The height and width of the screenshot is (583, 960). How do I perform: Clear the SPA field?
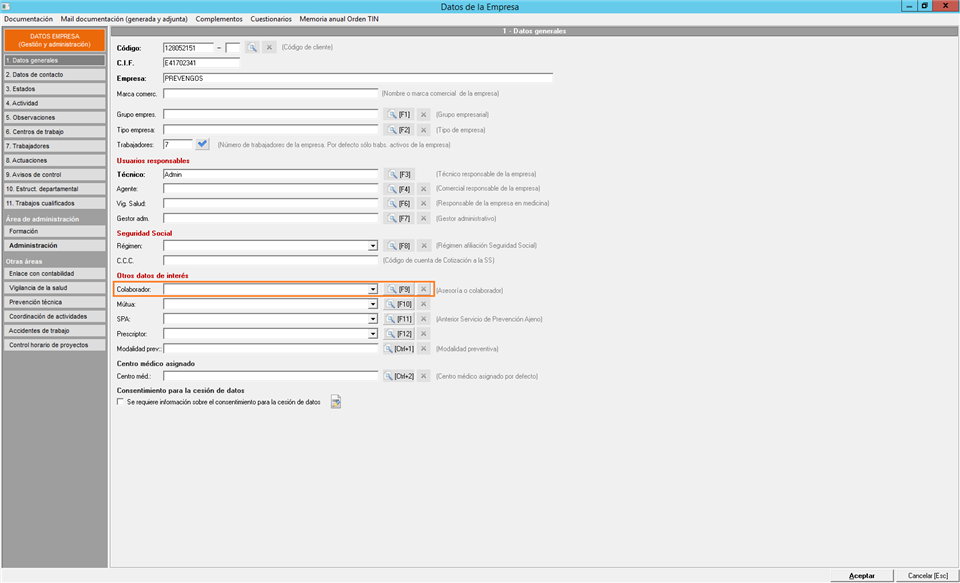pos(424,319)
